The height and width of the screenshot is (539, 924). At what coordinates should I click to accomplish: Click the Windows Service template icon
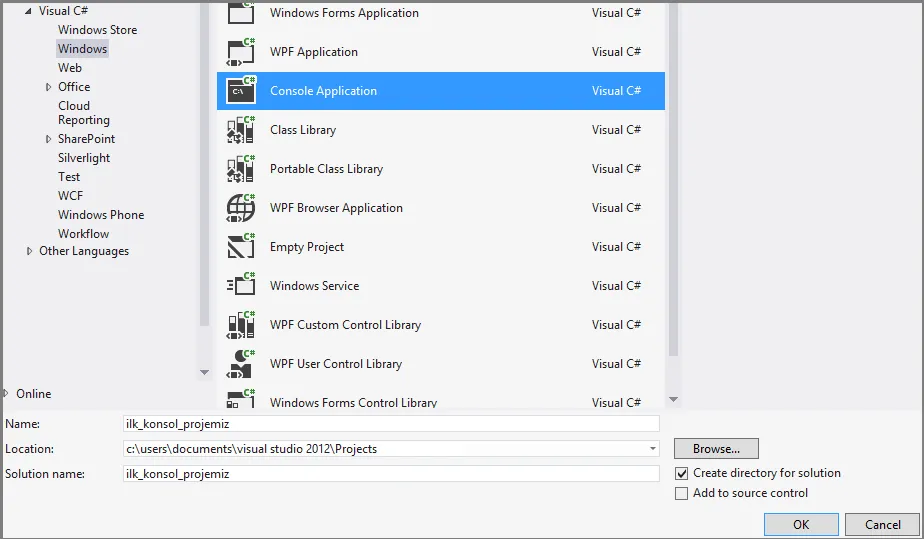click(x=241, y=286)
